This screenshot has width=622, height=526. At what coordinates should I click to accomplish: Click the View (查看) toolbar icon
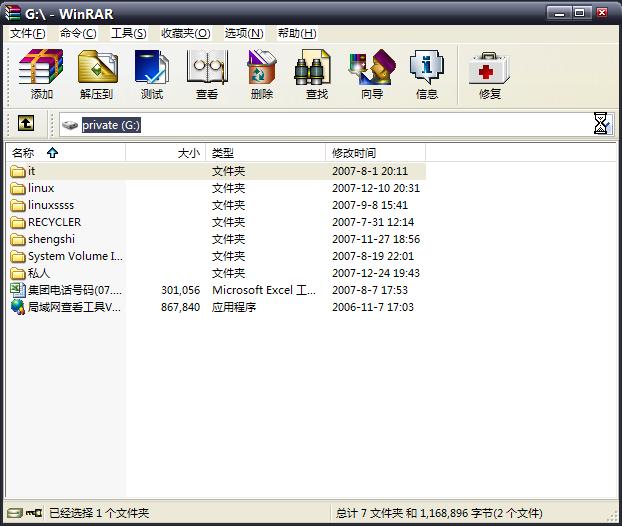point(207,66)
